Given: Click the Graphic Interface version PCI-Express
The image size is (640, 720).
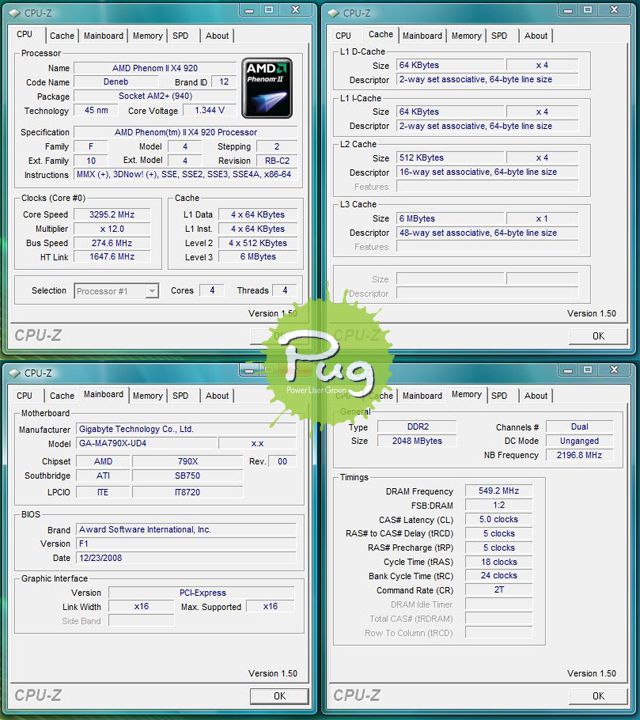Looking at the screenshot, I should tap(202, 593).
